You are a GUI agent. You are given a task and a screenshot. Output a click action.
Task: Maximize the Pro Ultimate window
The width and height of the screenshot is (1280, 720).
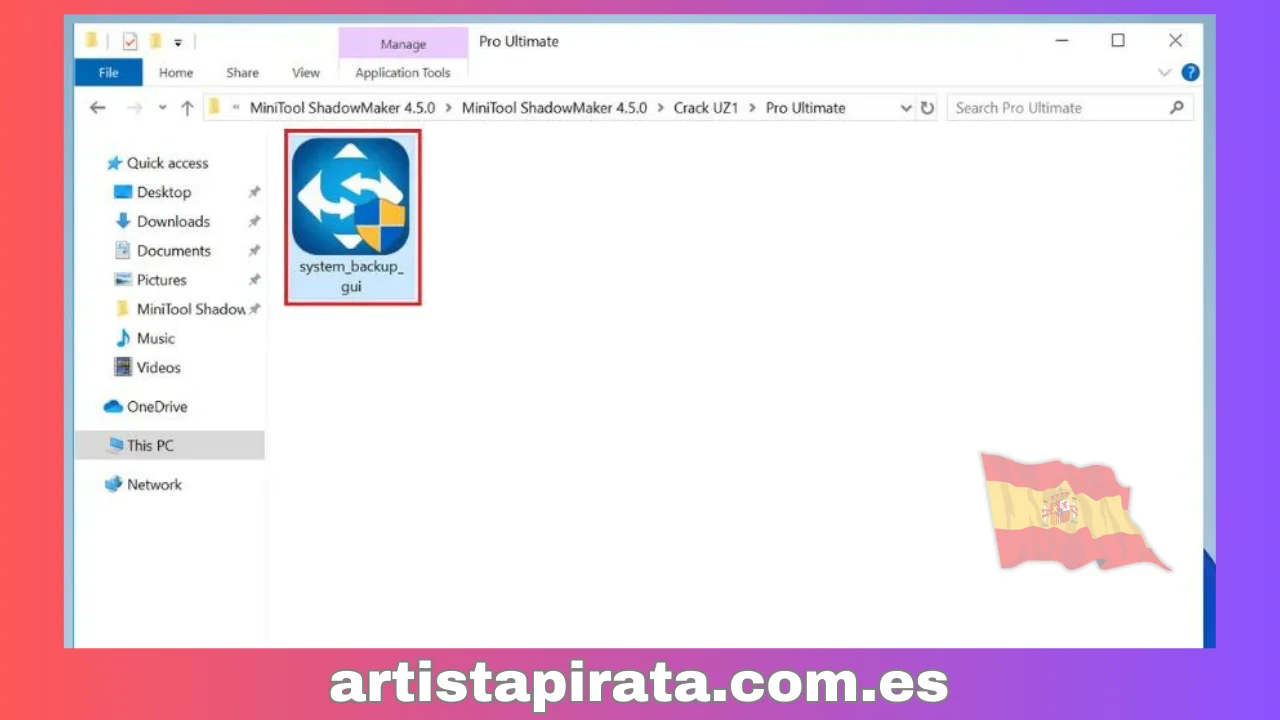point(1118,41)
